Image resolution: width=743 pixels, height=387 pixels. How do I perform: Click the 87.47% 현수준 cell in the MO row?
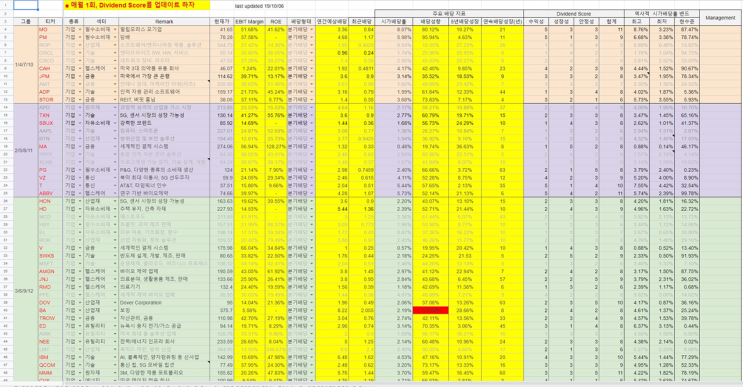(x=687, y=29)
